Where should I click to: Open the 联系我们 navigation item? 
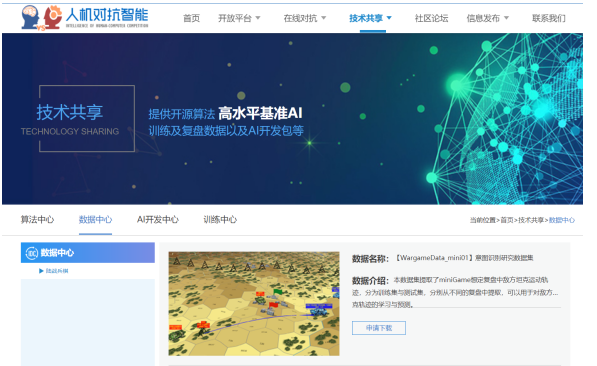click(x=548, y=18)
